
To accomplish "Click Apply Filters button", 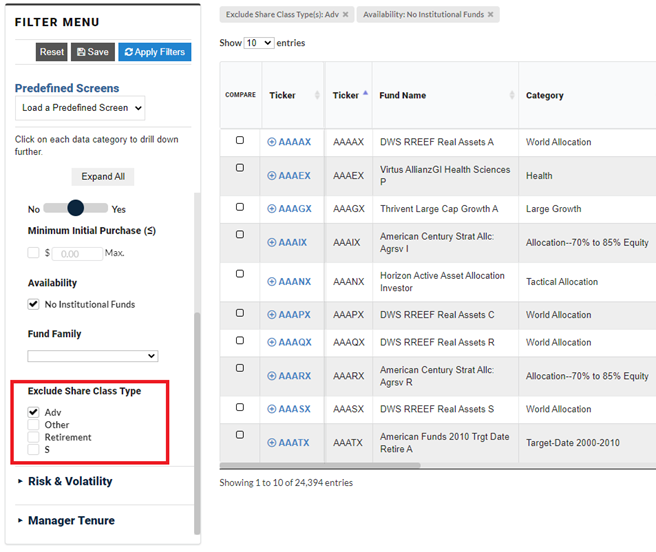I will (x=155, y=52).
